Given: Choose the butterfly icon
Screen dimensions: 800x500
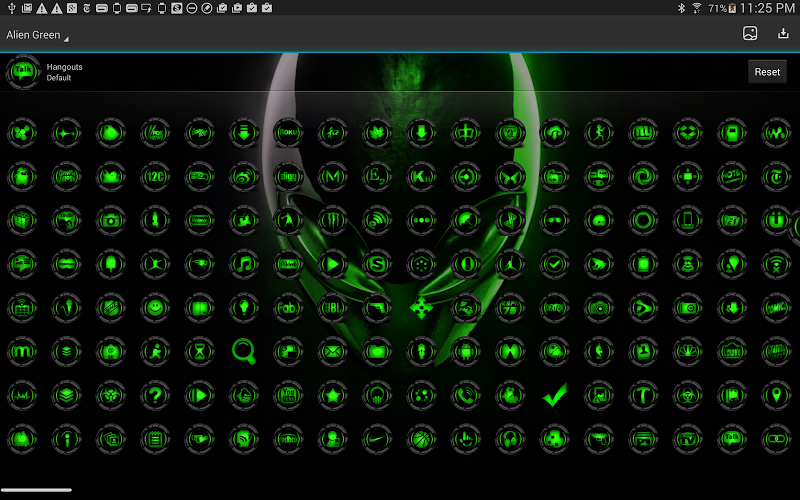Looking at the screenshot, I should tap(510, 177).
